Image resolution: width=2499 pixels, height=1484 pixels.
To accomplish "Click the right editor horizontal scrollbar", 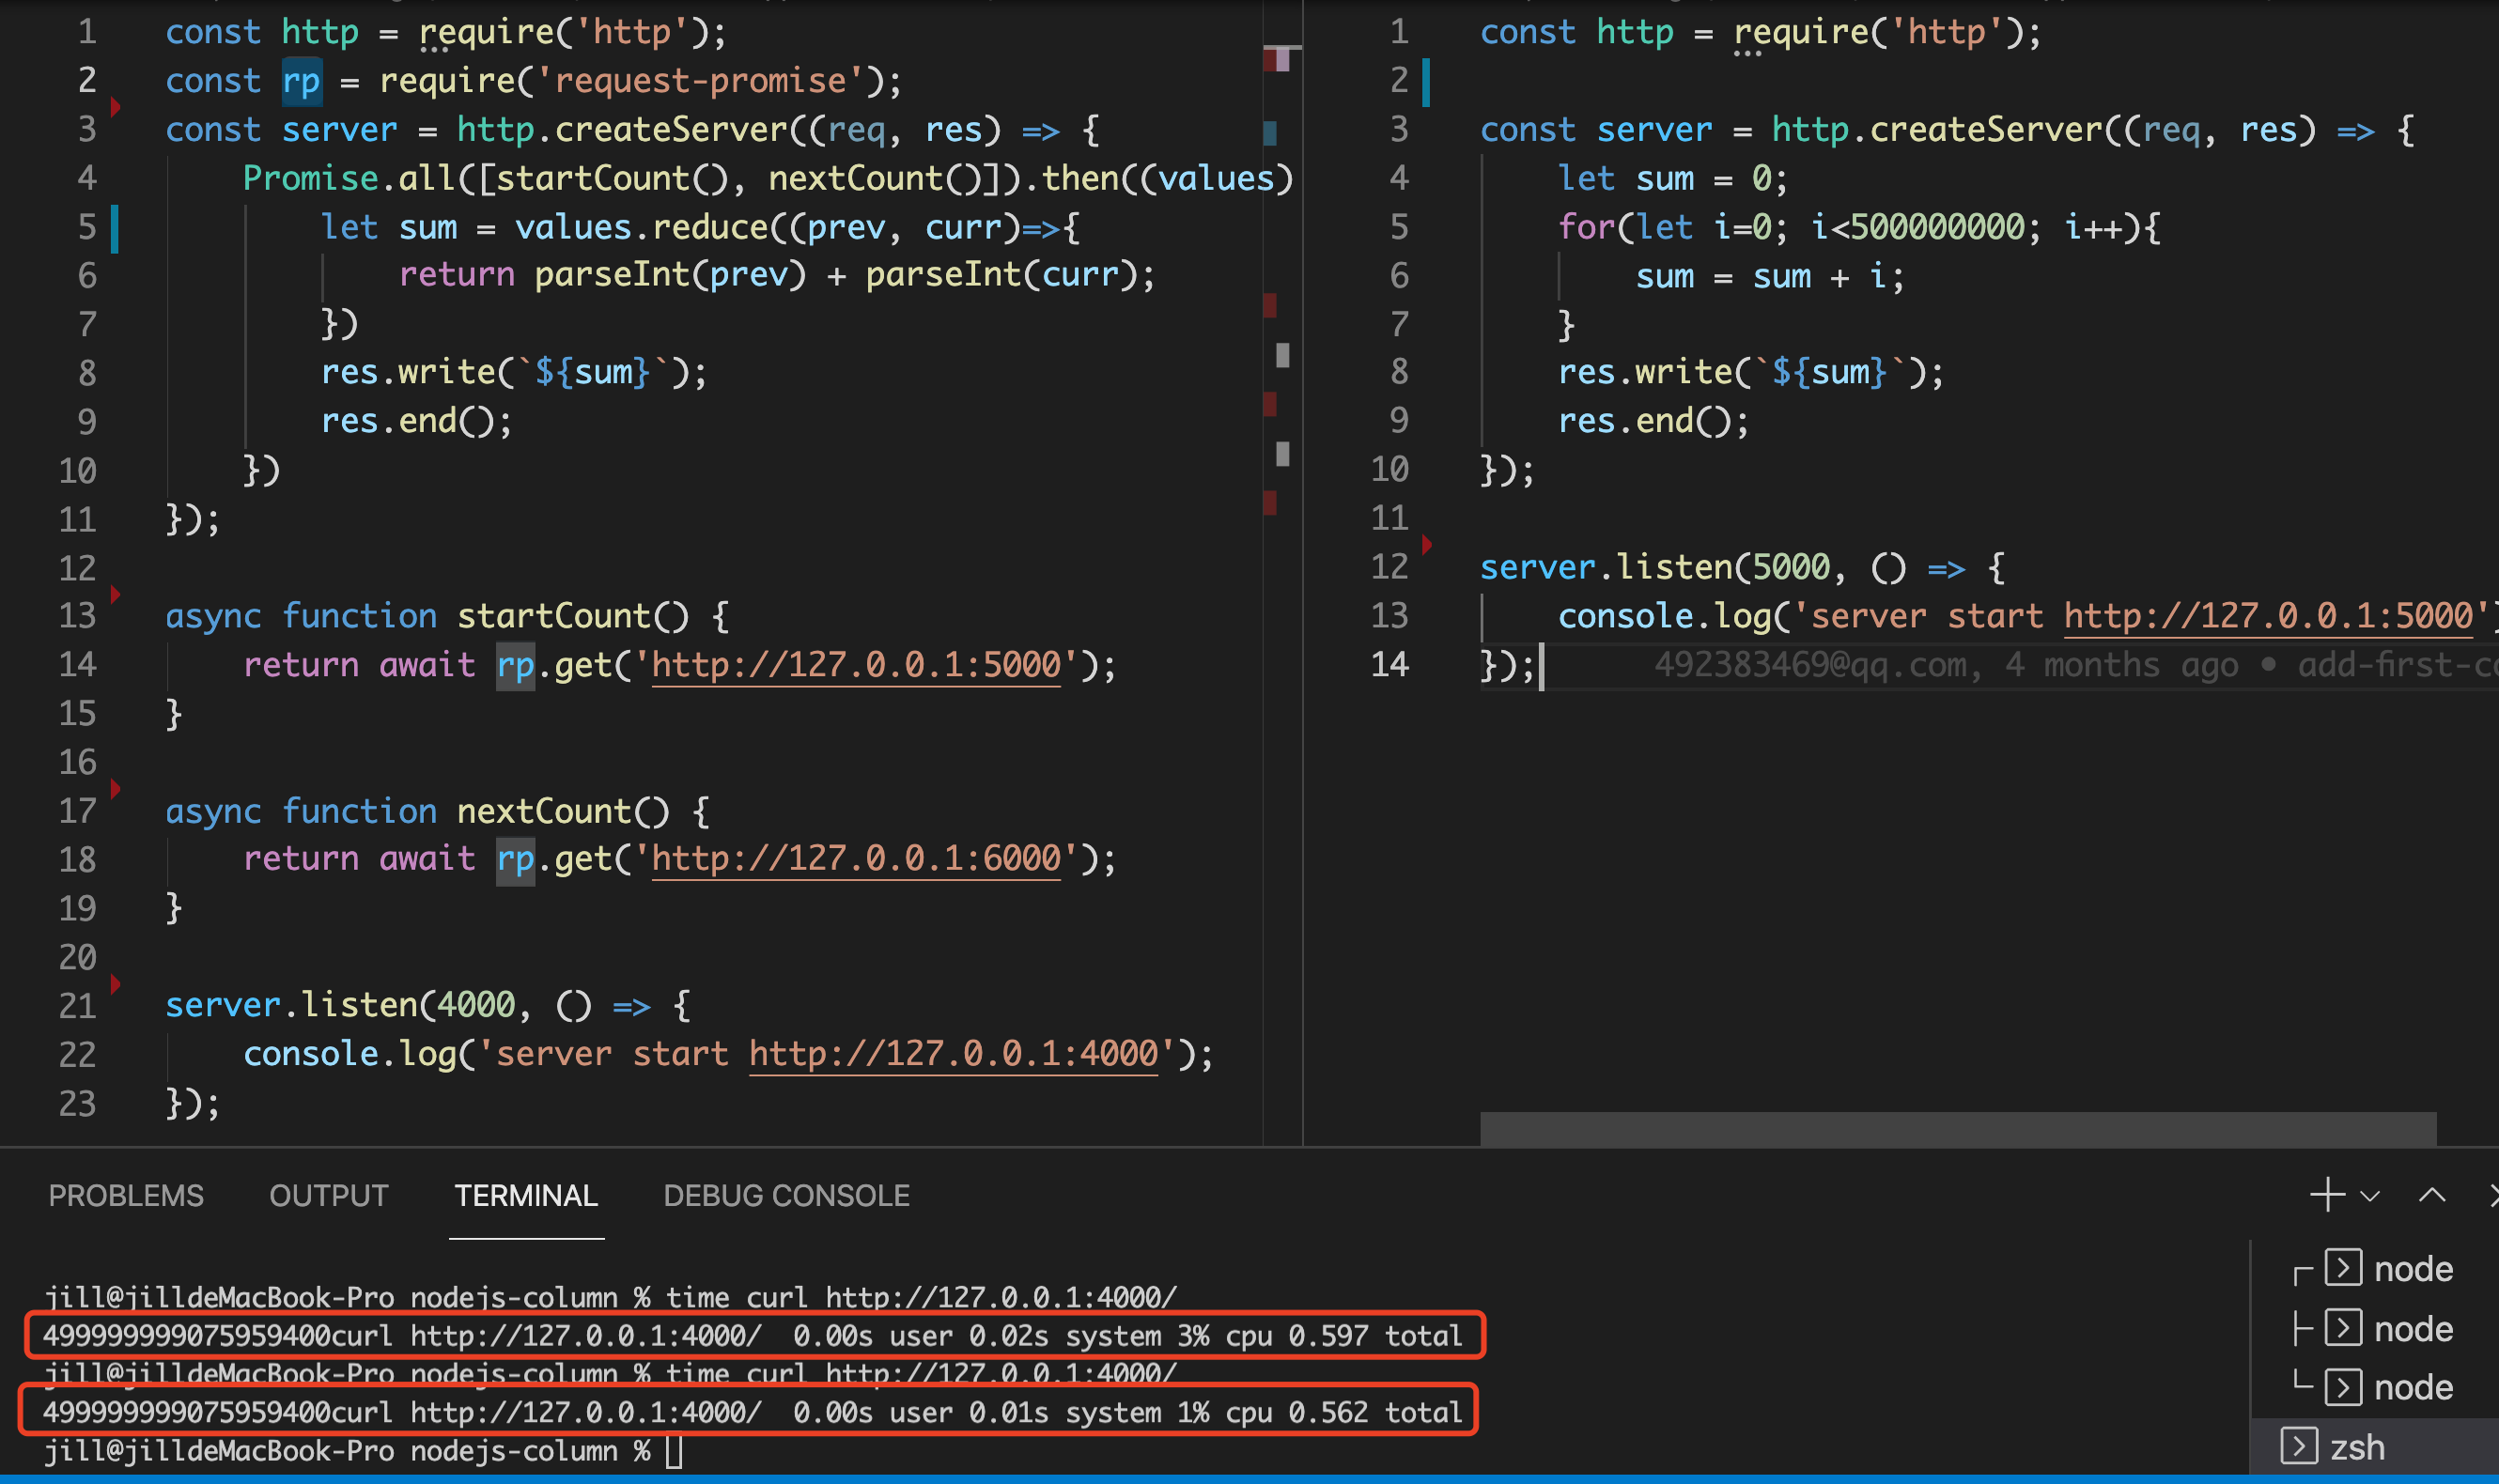I will [1957, 1129].
